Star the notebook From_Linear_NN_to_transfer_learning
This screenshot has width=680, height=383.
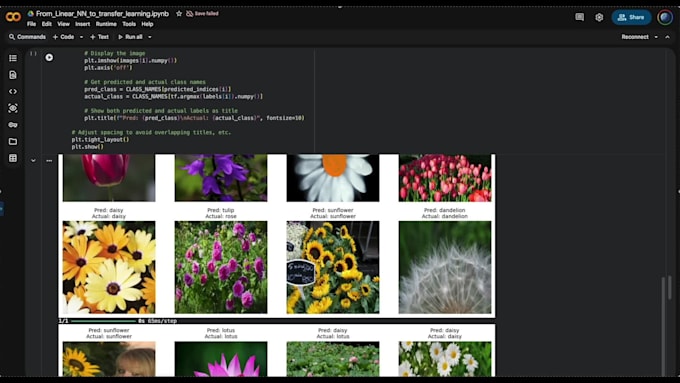pos(179,13)
